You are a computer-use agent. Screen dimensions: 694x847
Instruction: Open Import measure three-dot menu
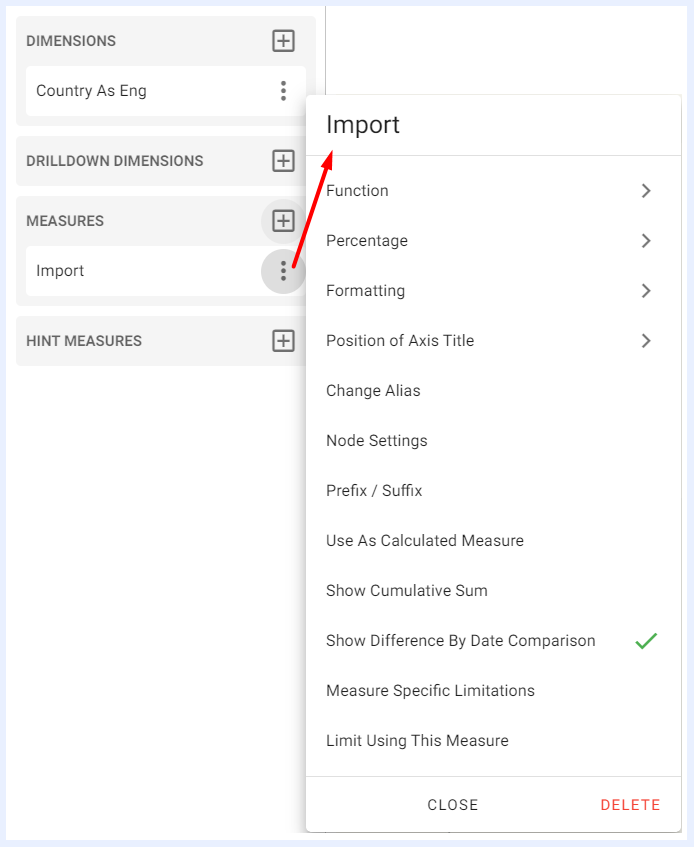(283, 271)
